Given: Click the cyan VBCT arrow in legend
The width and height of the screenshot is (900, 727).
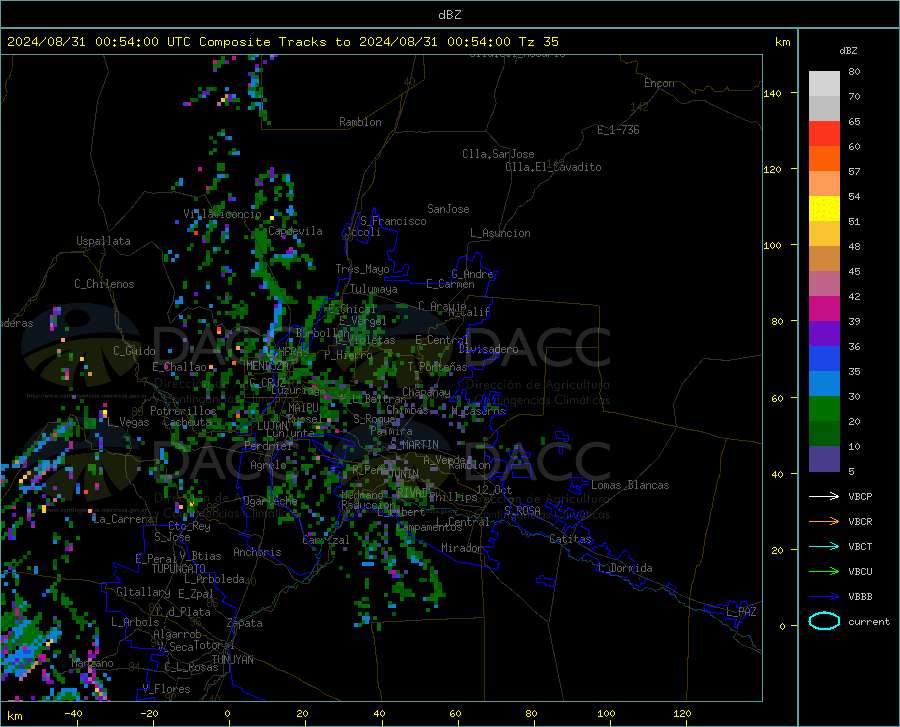Looking at the screenshot, I should pos(824,546).
